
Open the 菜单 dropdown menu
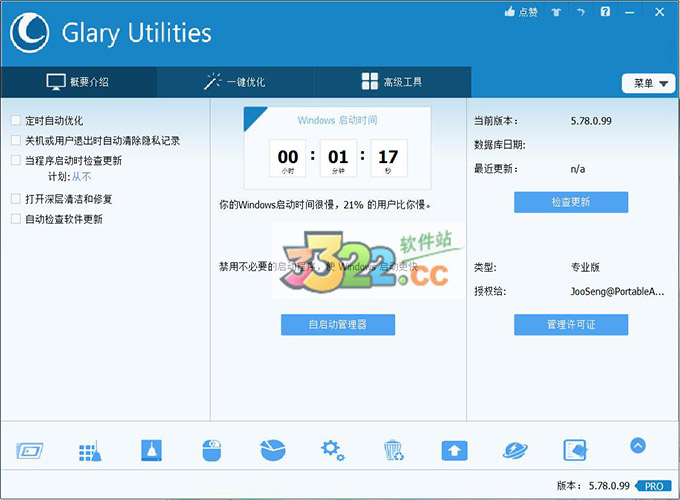pyautogui.click(x=648, y=83)
